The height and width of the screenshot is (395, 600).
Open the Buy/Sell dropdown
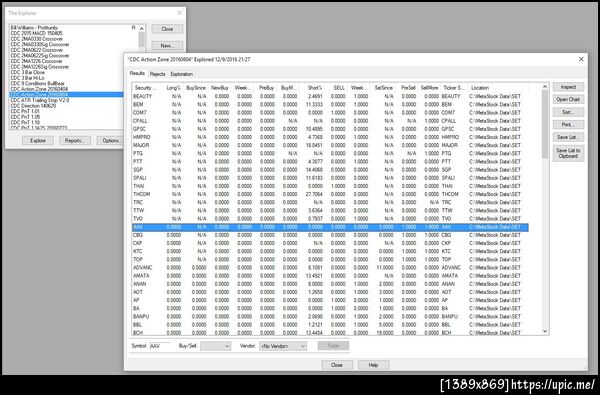point(215,346)
